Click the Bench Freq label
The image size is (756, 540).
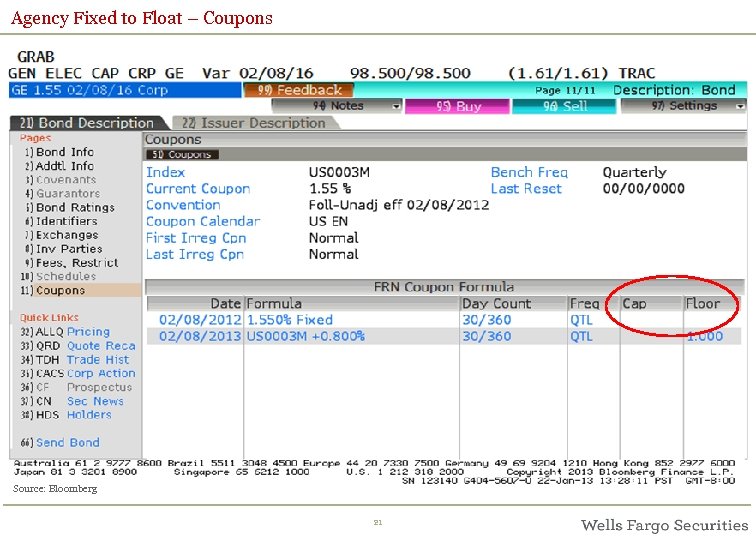(529, 173)
